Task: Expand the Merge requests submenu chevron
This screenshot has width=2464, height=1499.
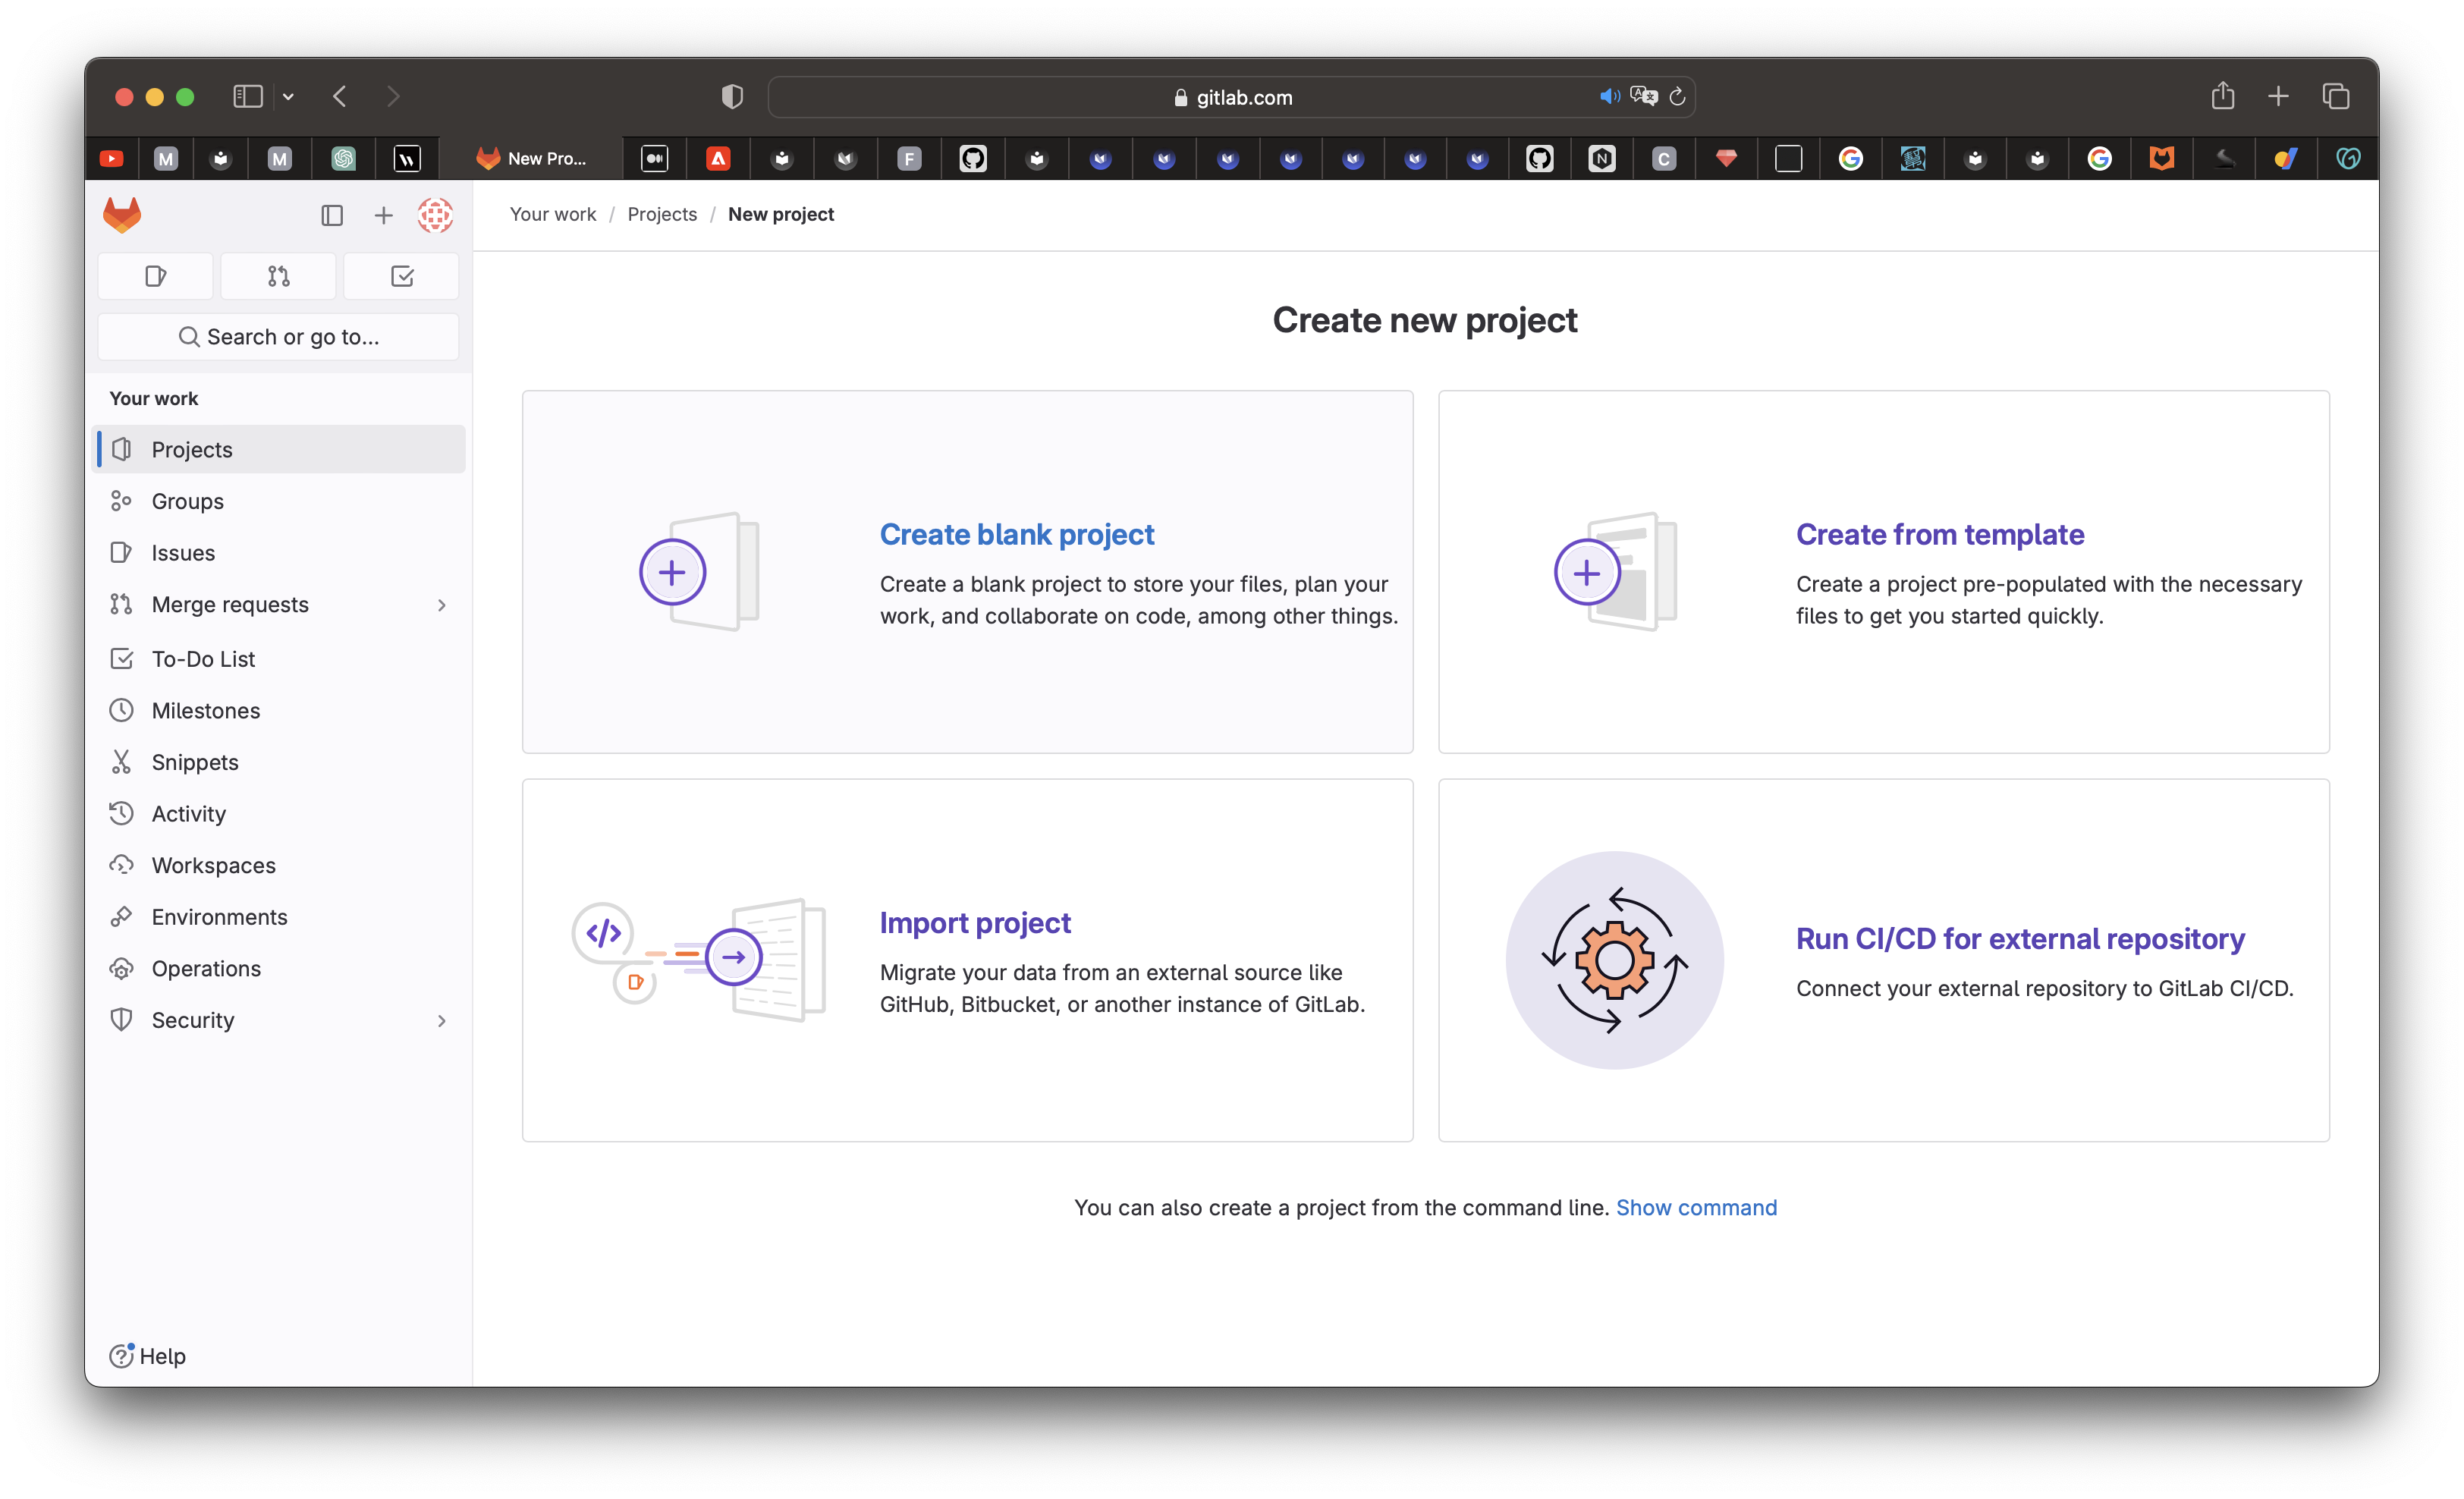Action: tap(441, 605)
